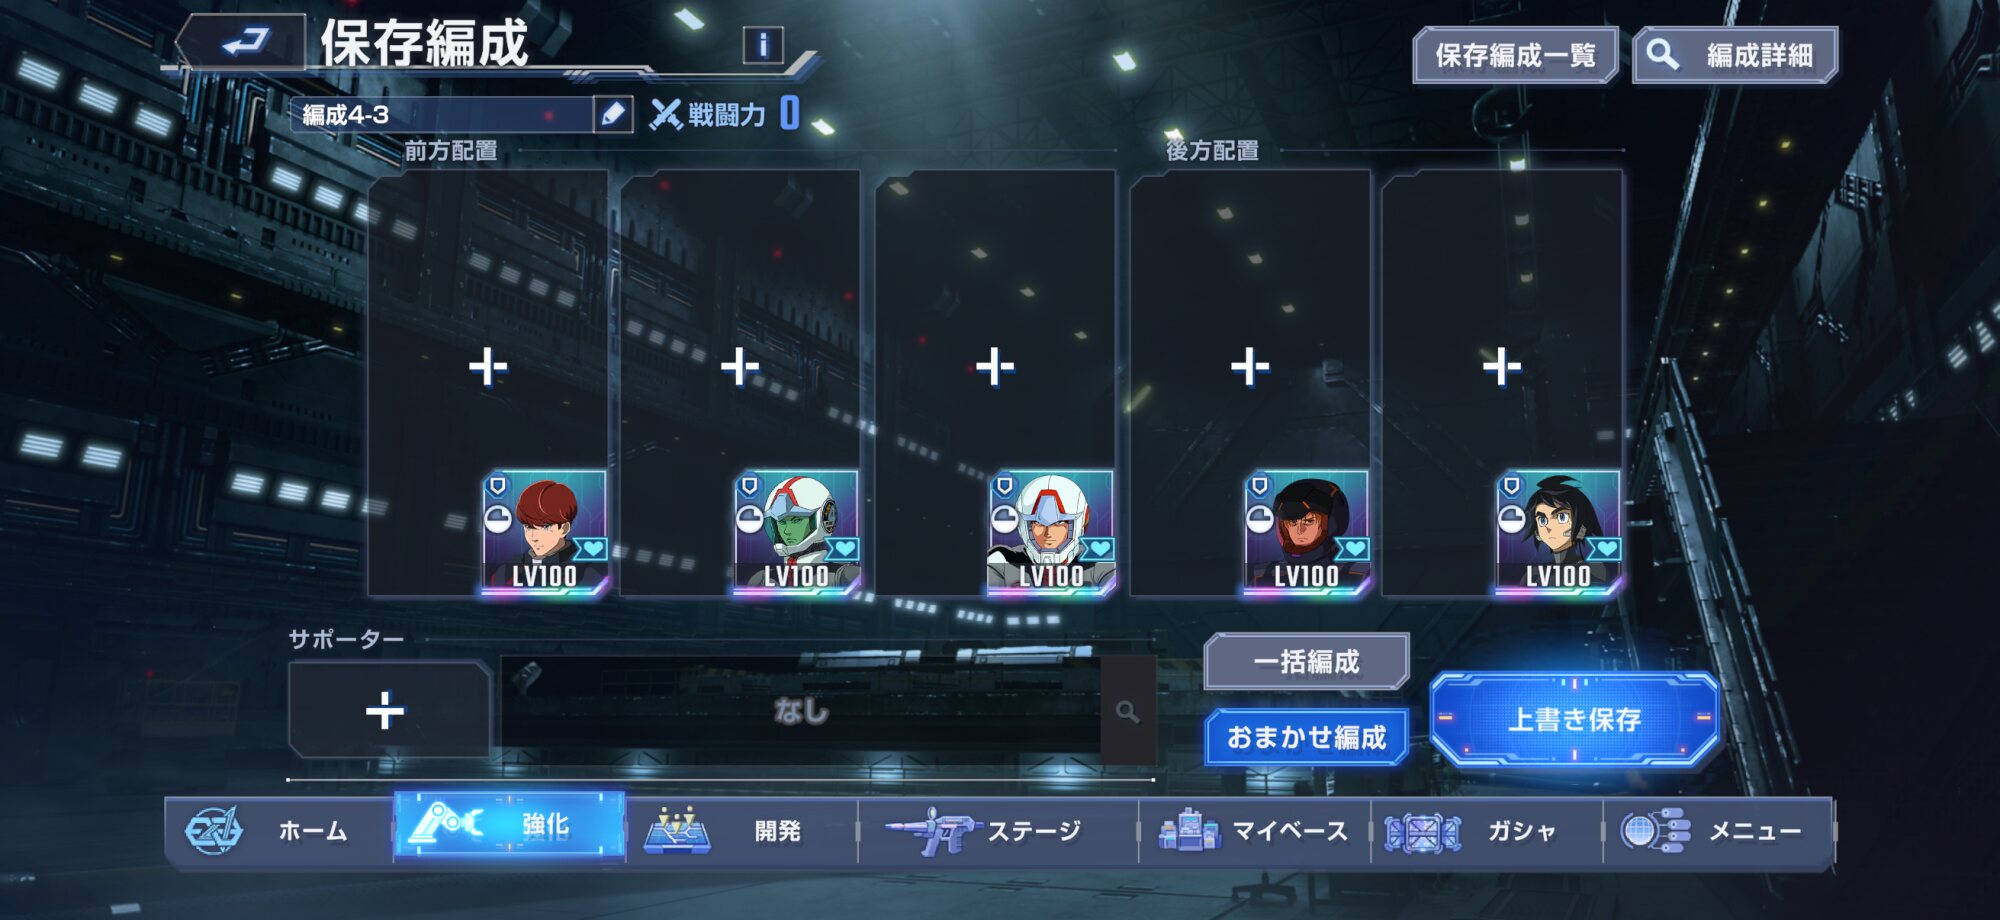Open the info icon beside 保存編成
The height and width of the screenshot is (920, 2000).
(763, 45)
